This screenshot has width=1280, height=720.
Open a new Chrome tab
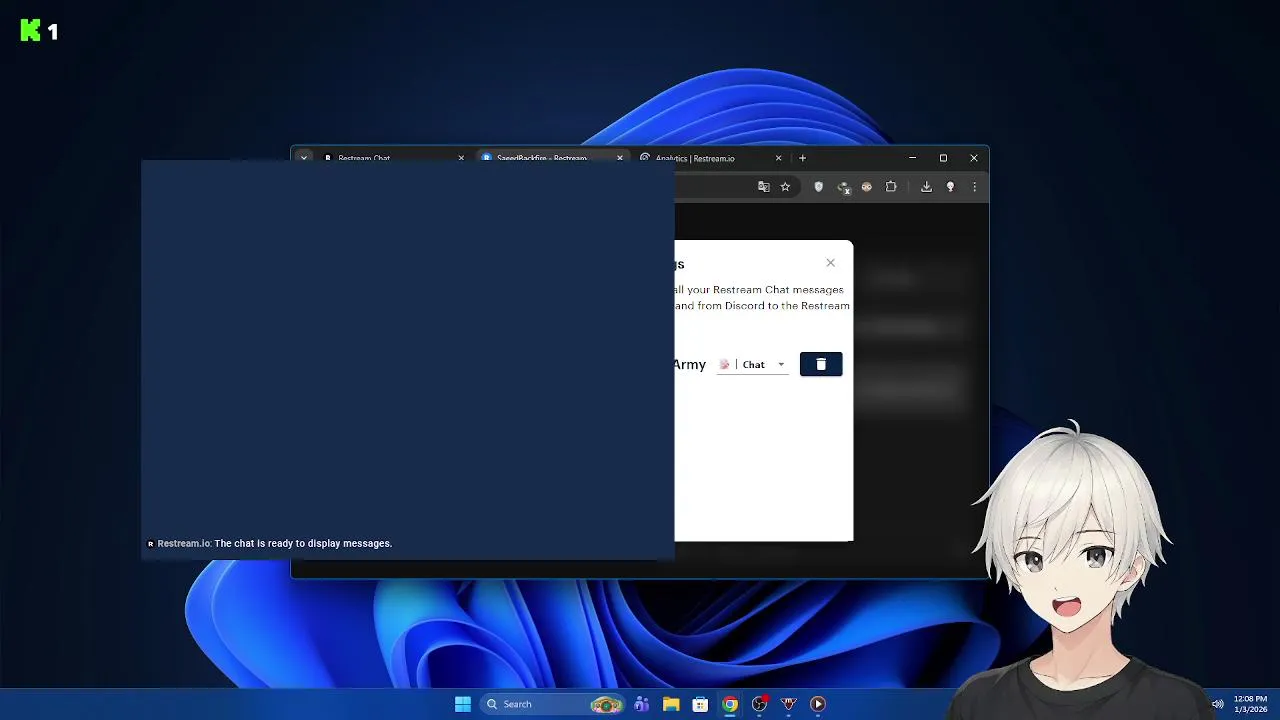(x=802, y=158)
